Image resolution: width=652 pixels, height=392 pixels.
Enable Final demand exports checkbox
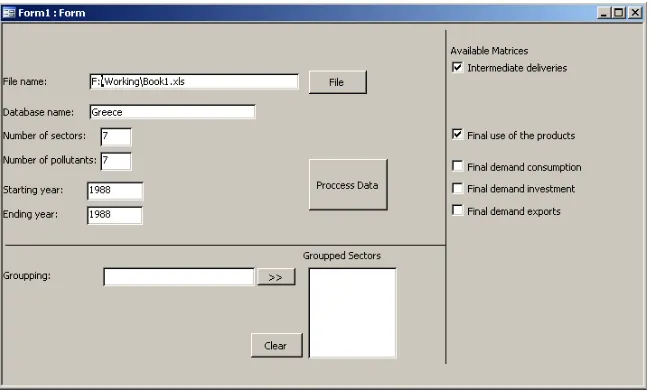pos(457,210)
